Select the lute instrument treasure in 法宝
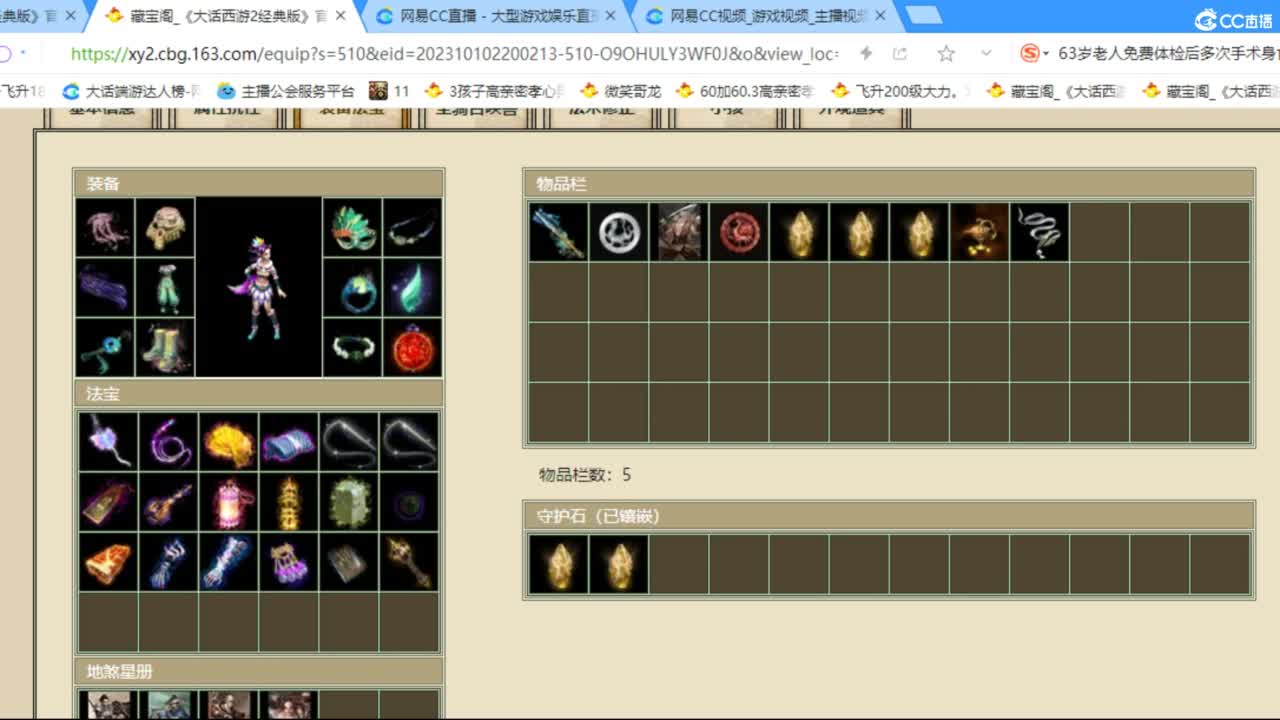Screen dimensions: 1280x720 coord(168,501)
